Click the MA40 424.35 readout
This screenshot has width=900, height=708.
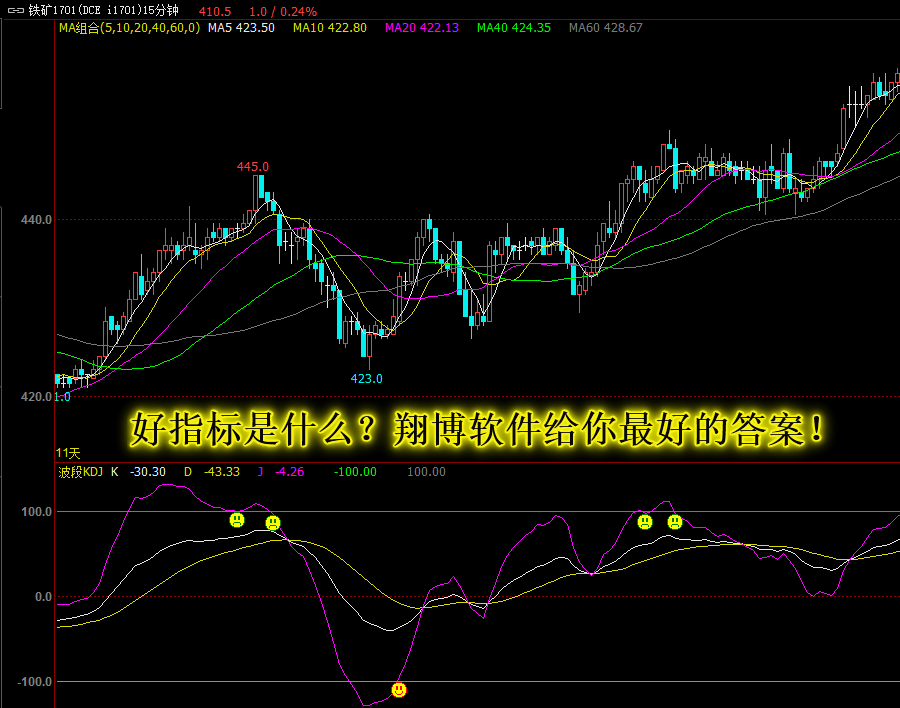[514, 28]
